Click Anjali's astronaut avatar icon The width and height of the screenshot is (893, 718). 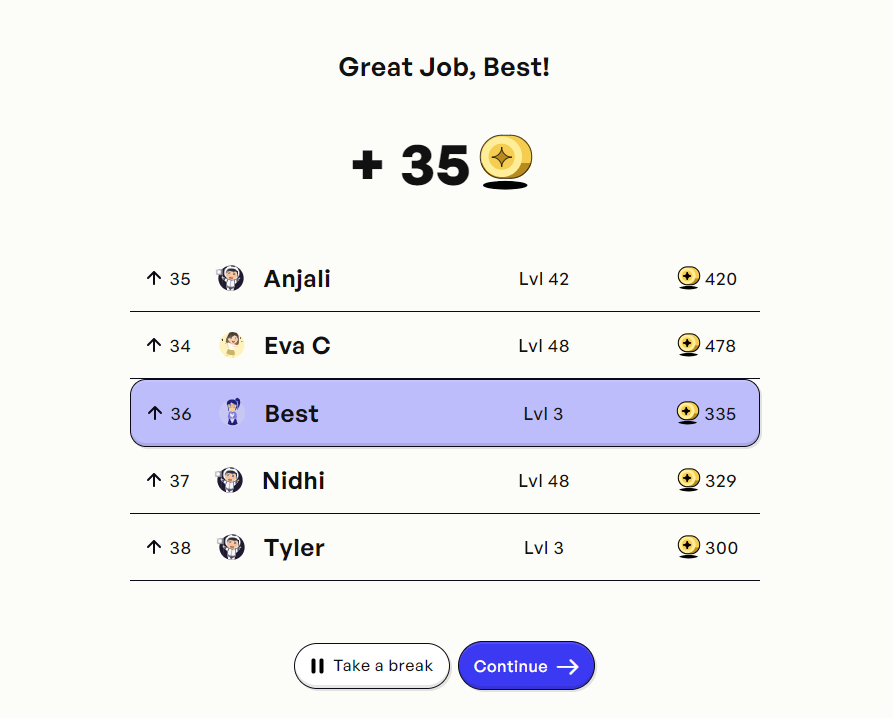[231, 279]
